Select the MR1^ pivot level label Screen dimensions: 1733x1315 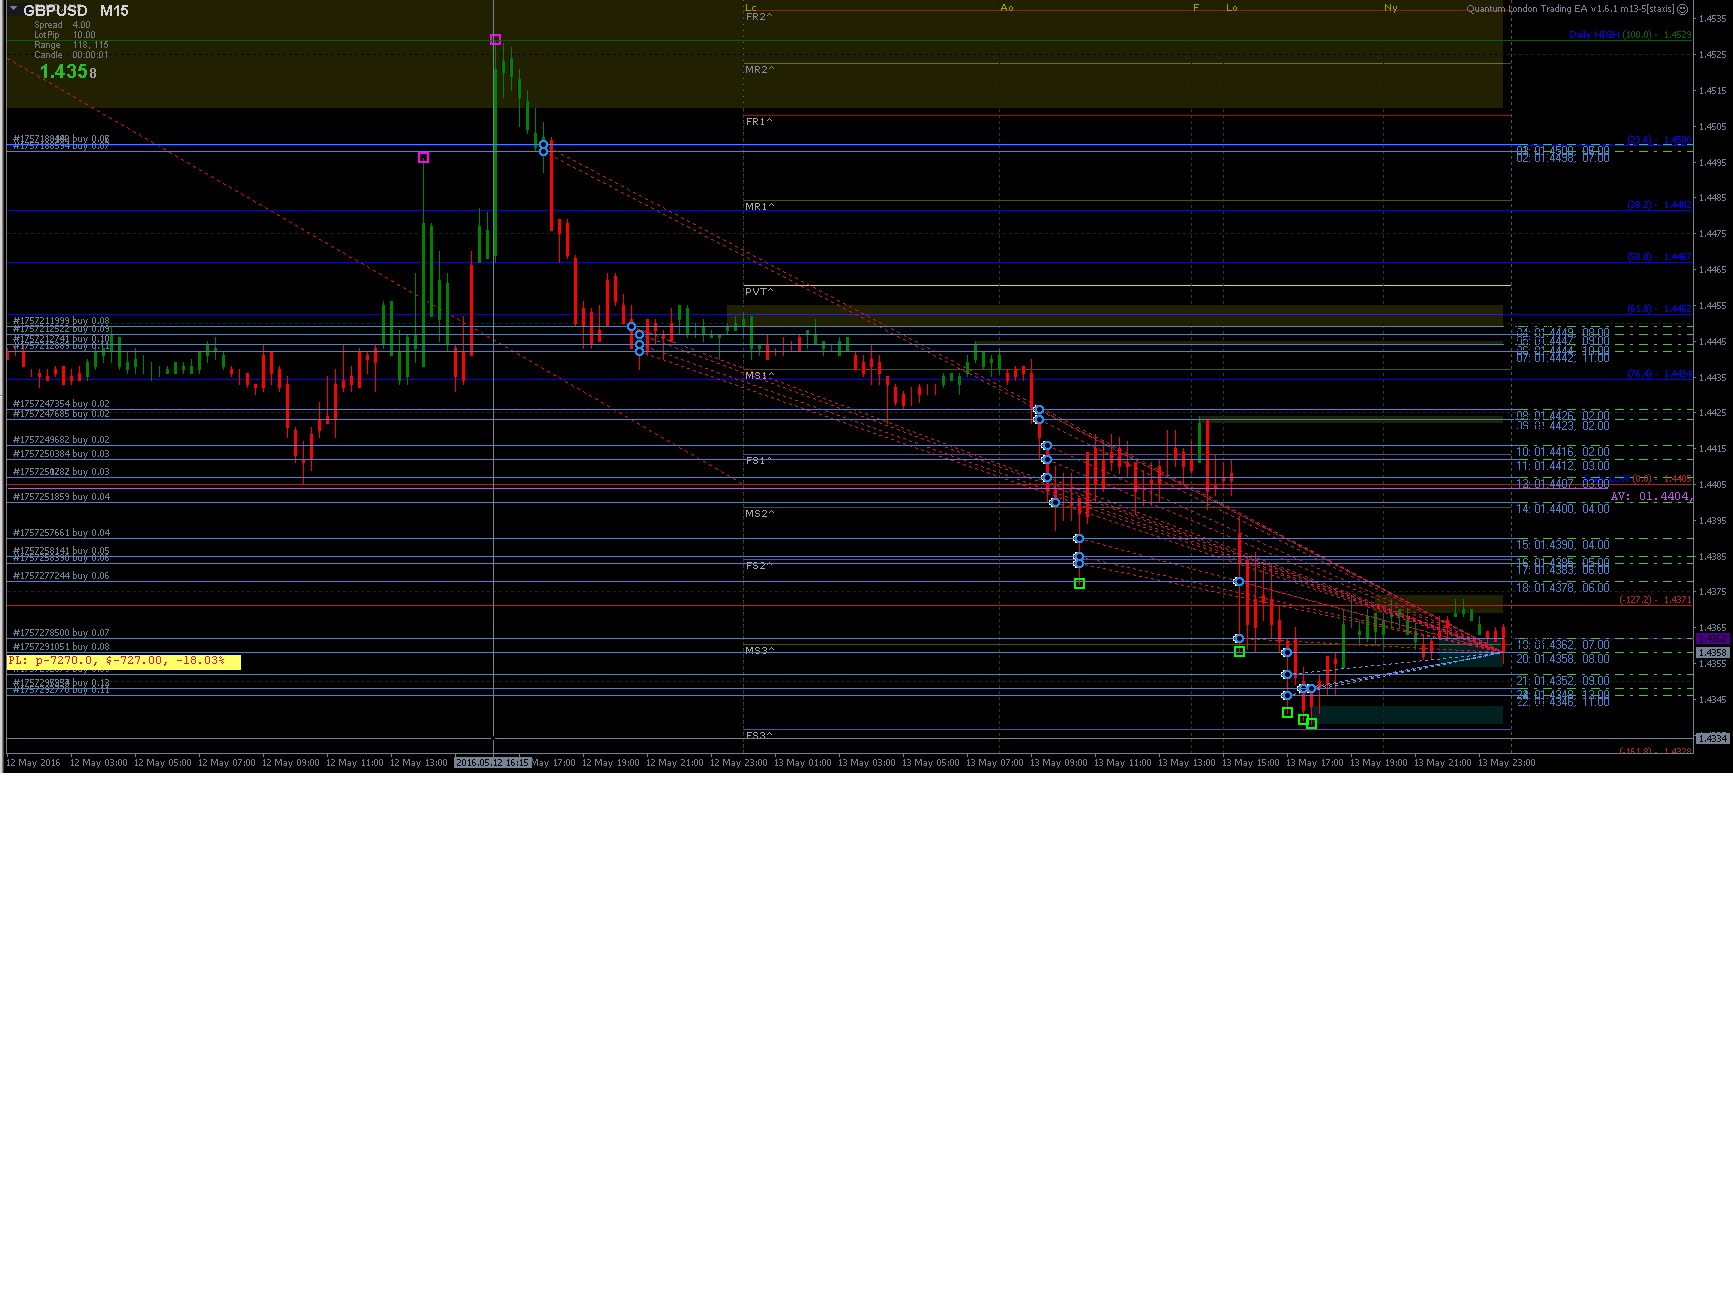pos(759,207)
